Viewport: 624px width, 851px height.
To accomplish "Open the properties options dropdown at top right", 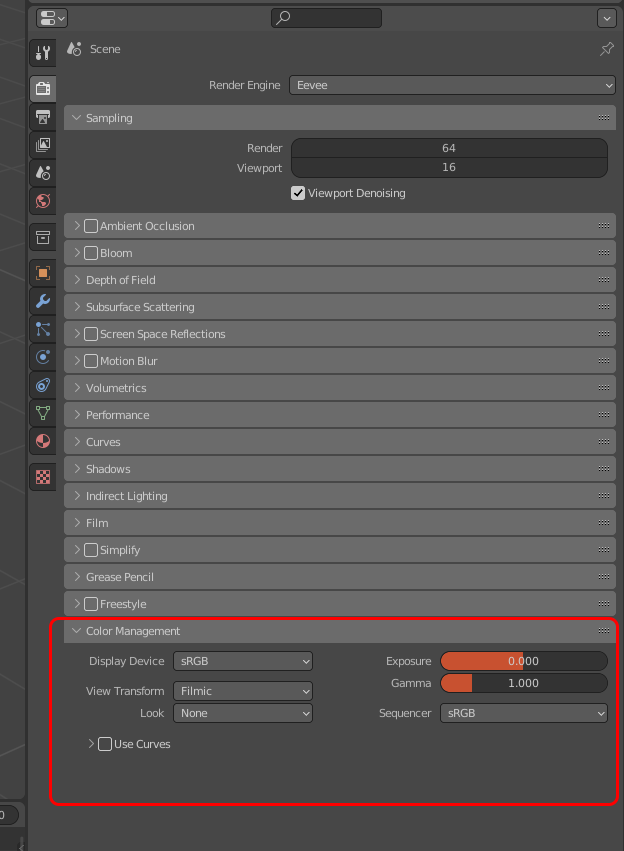I will (607, 18).
